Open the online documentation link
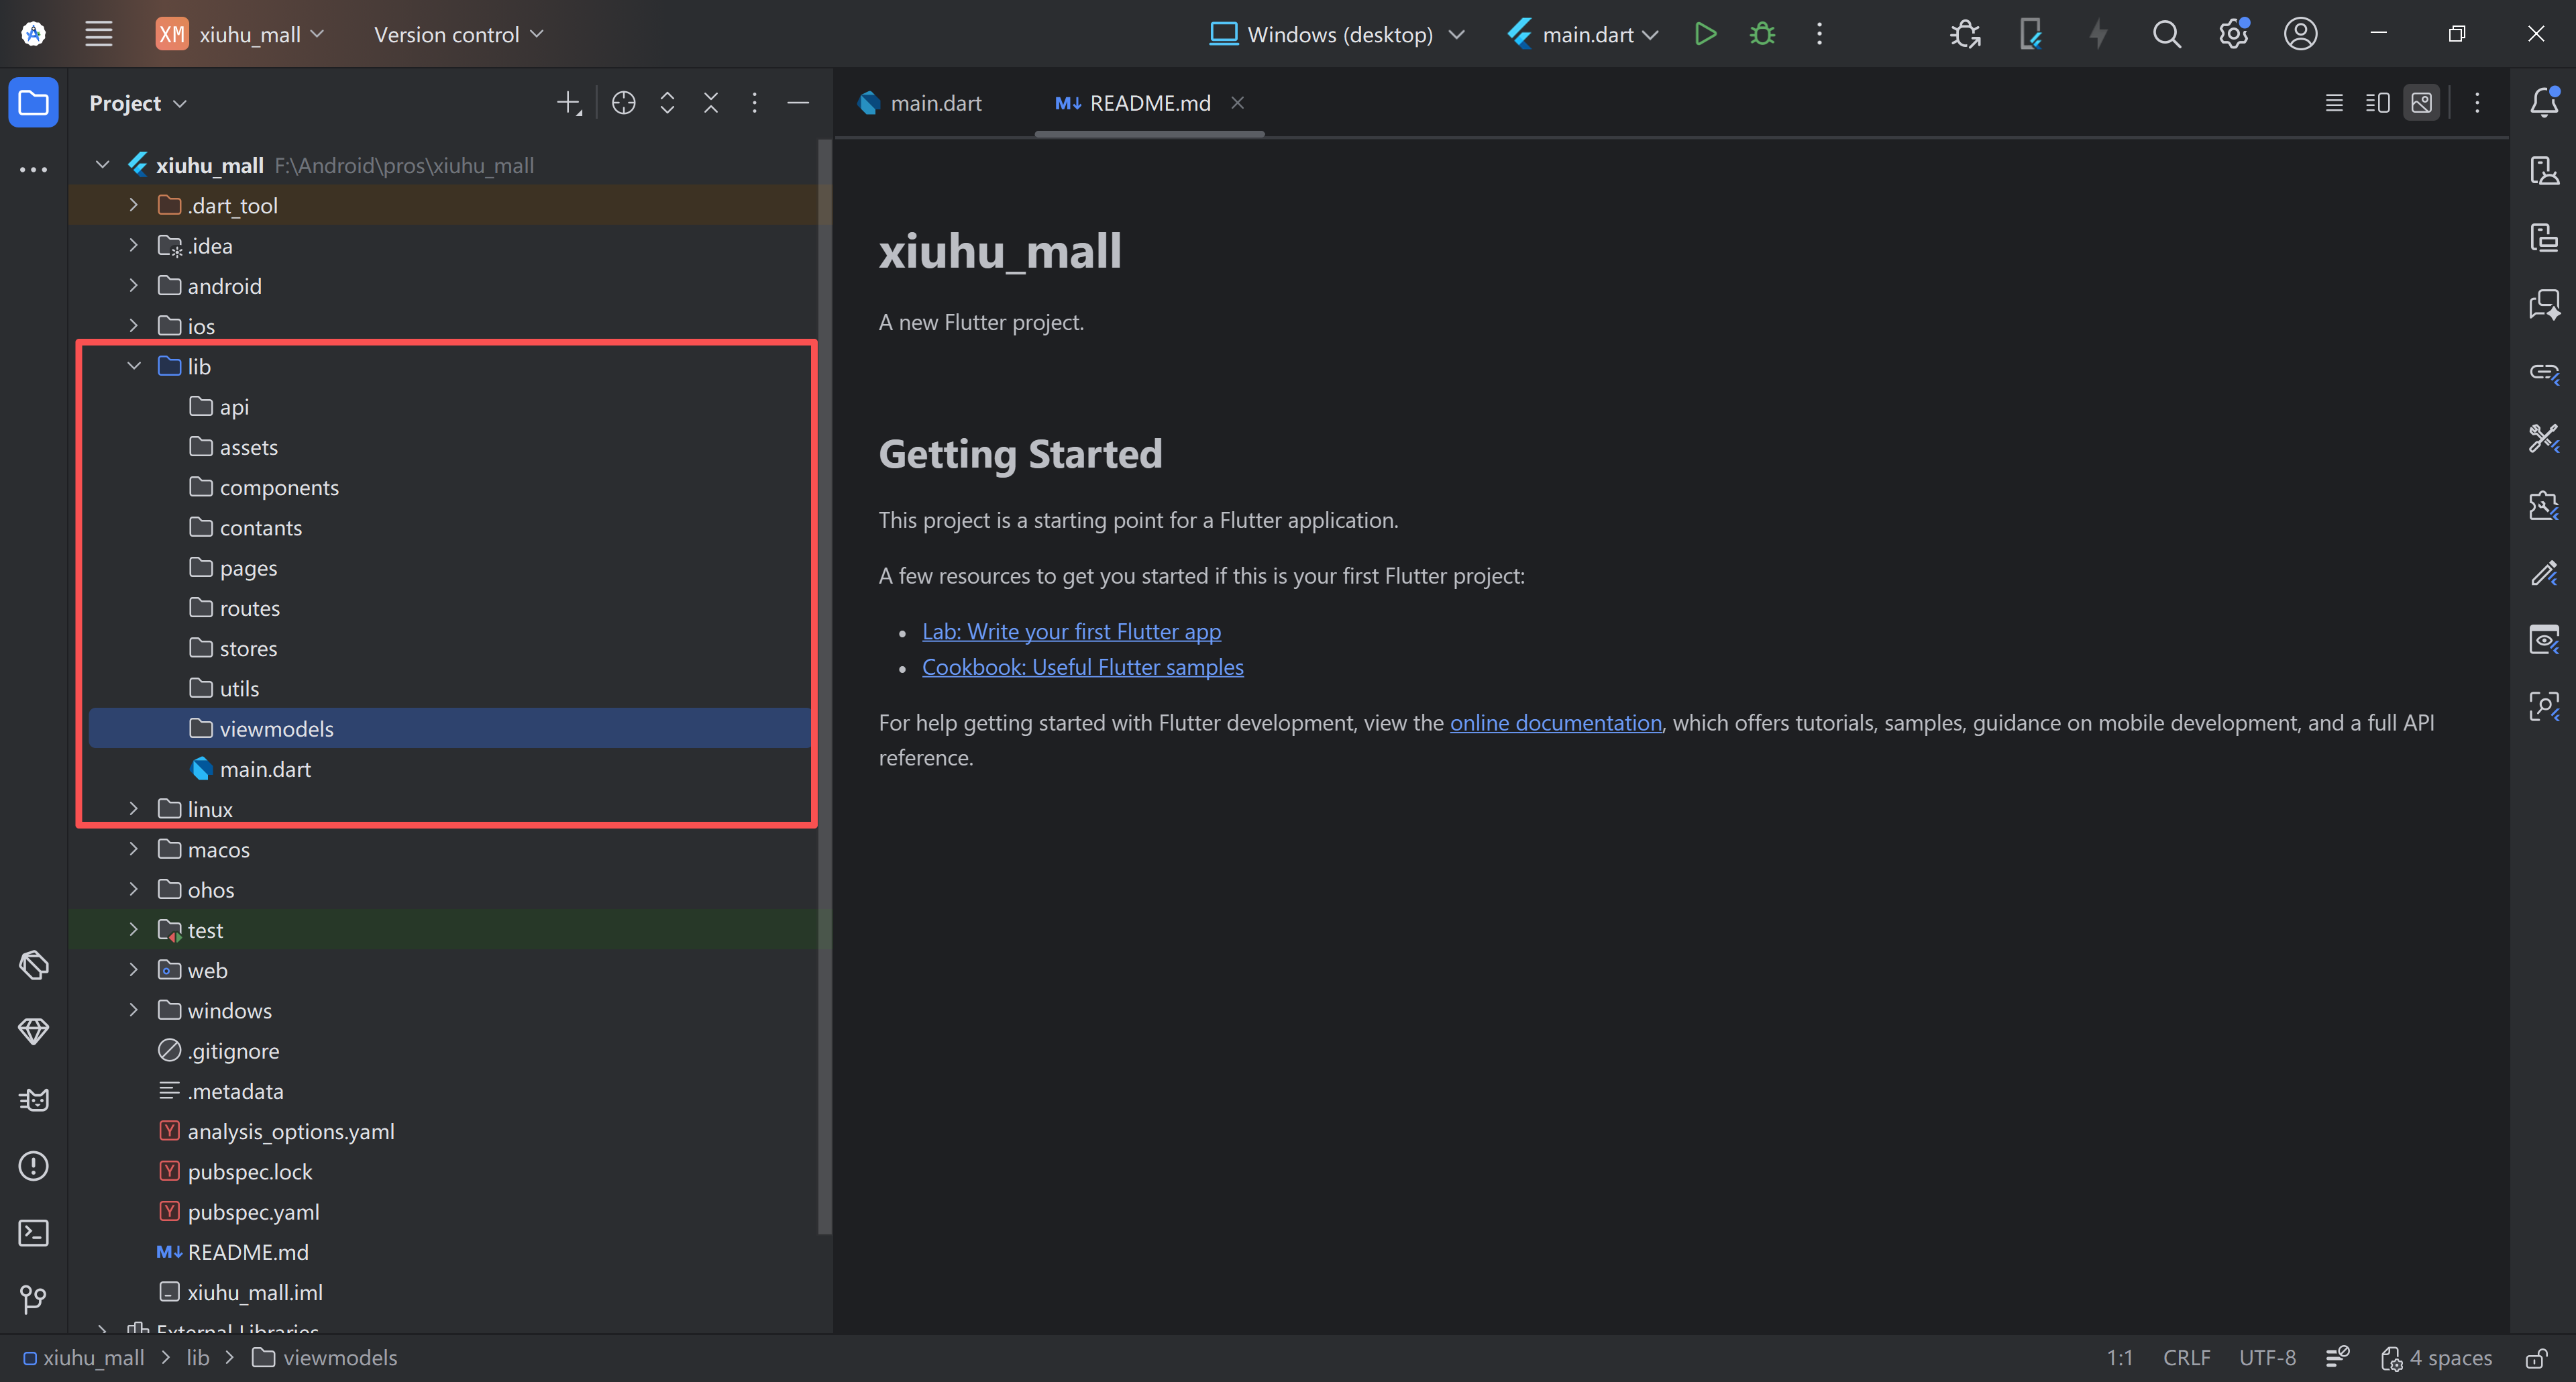Image resolution: width=2576 pixels, height=1382 pixels. click(x=1555, y=722)
